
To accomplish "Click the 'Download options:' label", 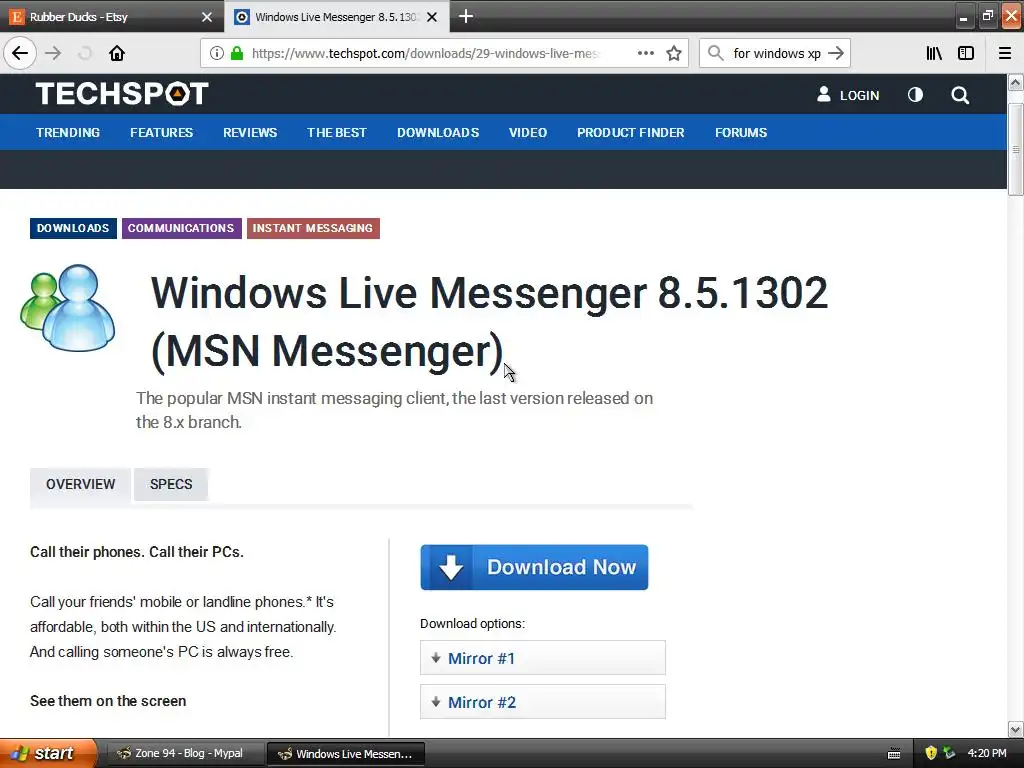I will (x=472, y=624).
